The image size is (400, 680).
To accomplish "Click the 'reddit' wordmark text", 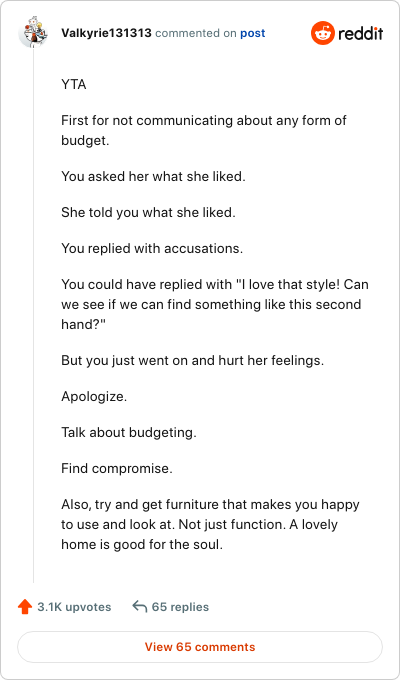I will point(361,33).
